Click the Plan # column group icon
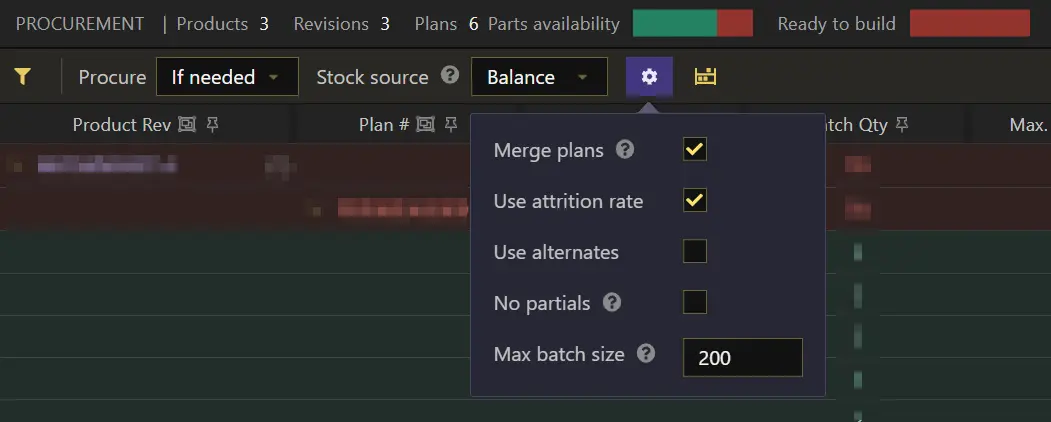Screen dimensions: 1051x422 point(425,125)
